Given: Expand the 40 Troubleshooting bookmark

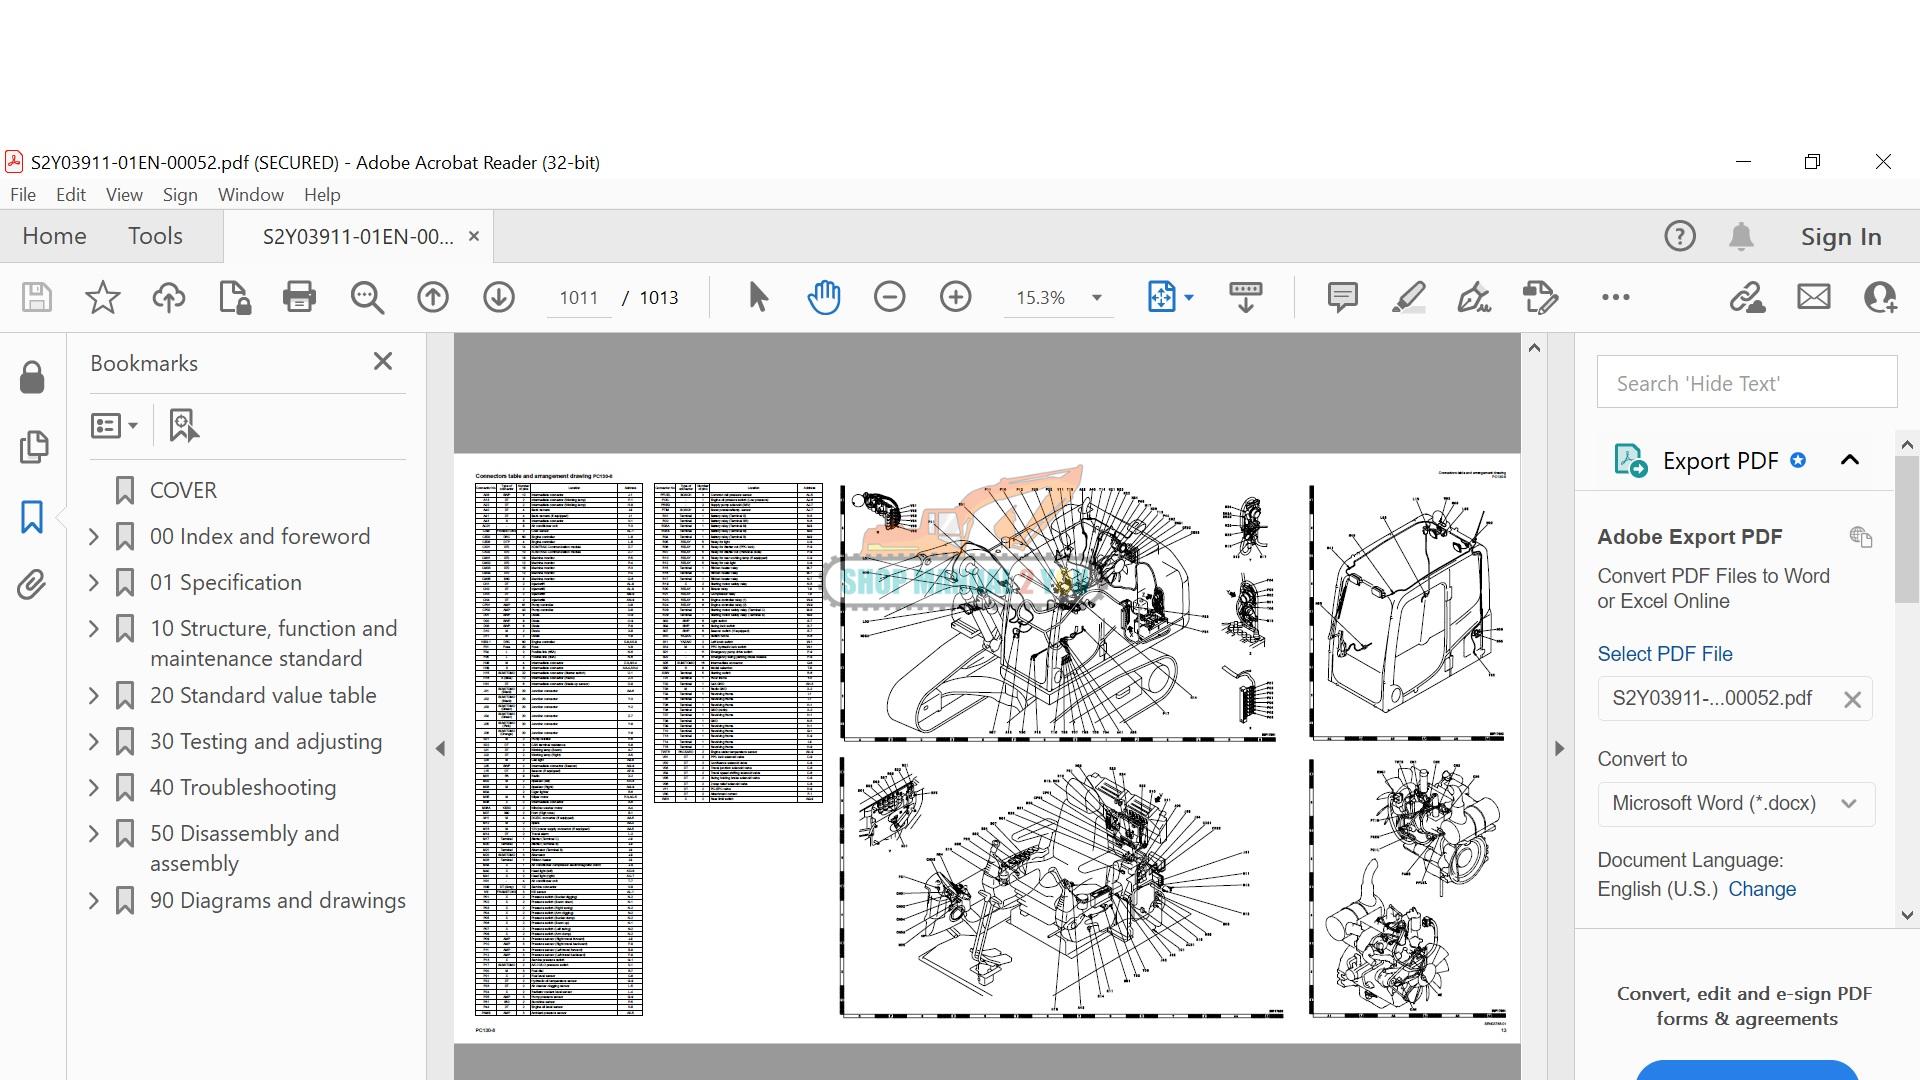Looking at the screenshot, I should tap(94, 788).
